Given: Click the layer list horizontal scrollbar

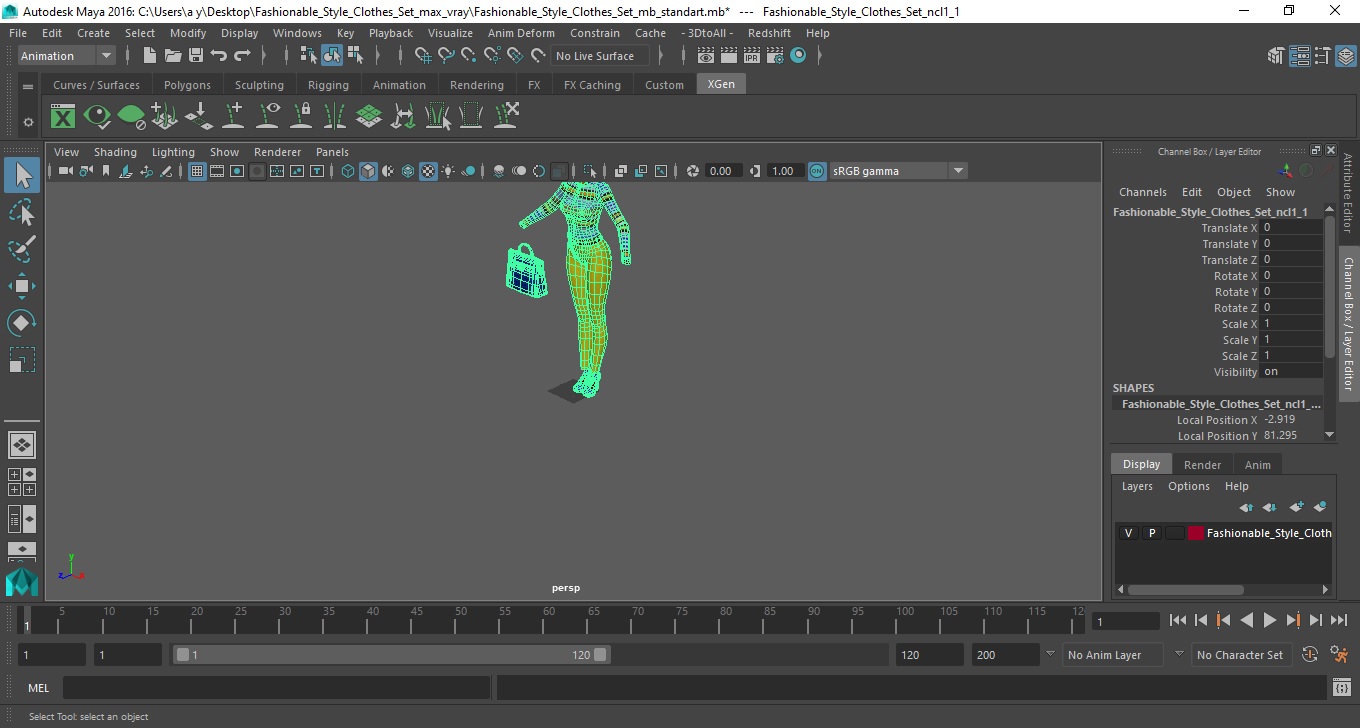Looking at the screenshot, I should pos(1186,590).
